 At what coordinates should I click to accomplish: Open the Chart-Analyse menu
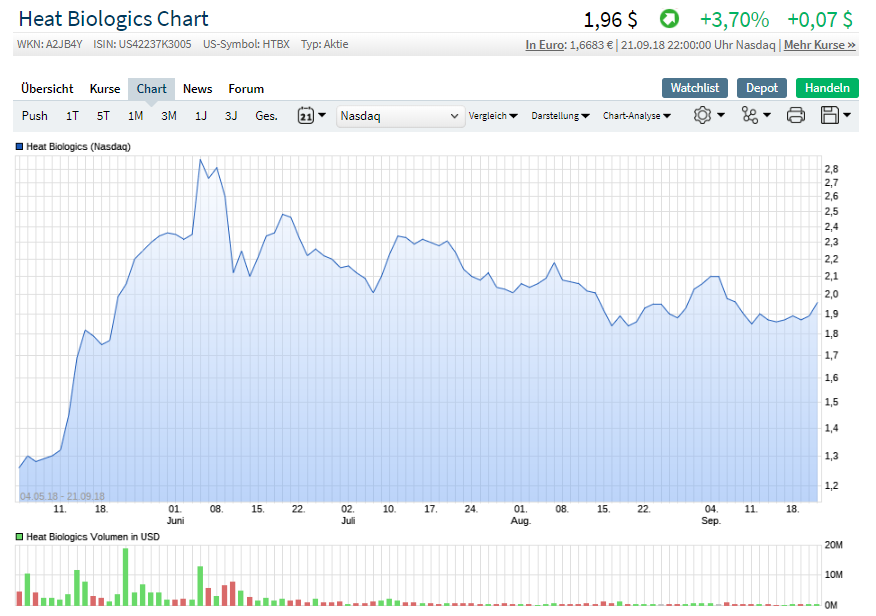point(639,115)
